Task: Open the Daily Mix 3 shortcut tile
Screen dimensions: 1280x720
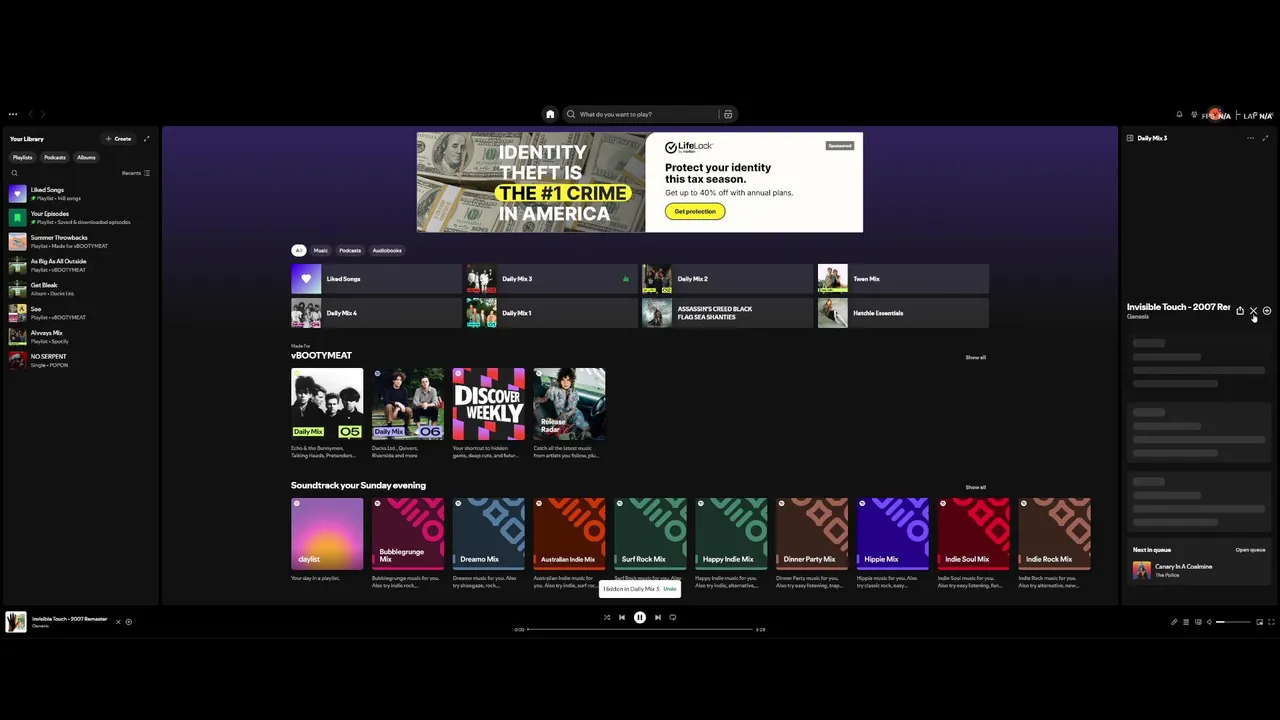Action: (x=551, y=279)
